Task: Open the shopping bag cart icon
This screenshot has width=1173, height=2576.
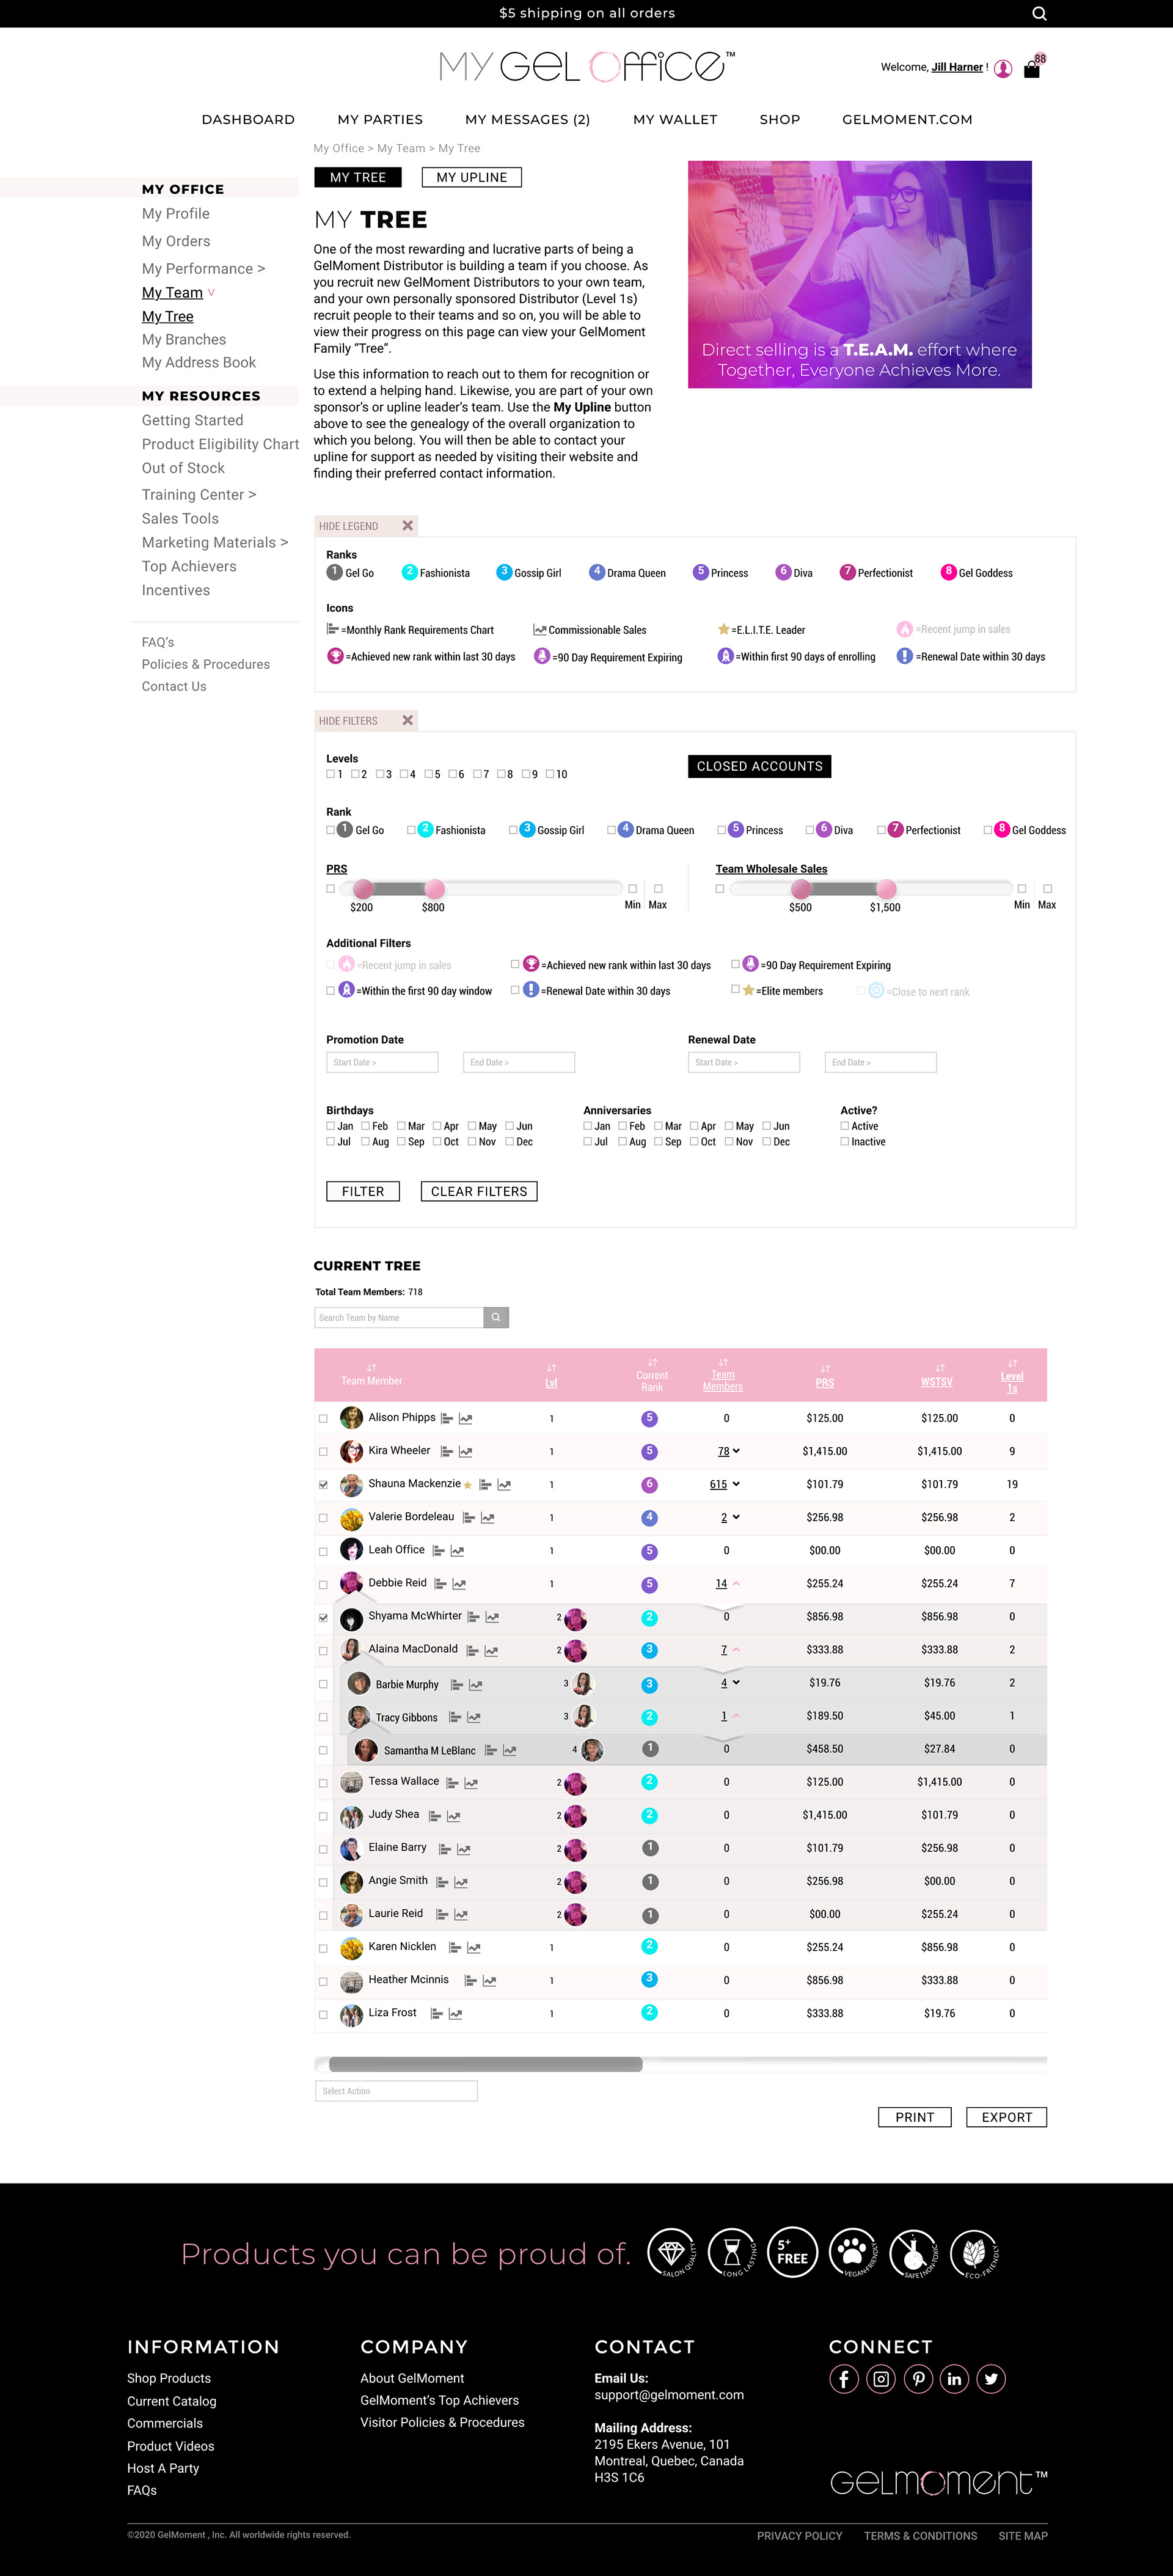Action: tap(1032, 69)
